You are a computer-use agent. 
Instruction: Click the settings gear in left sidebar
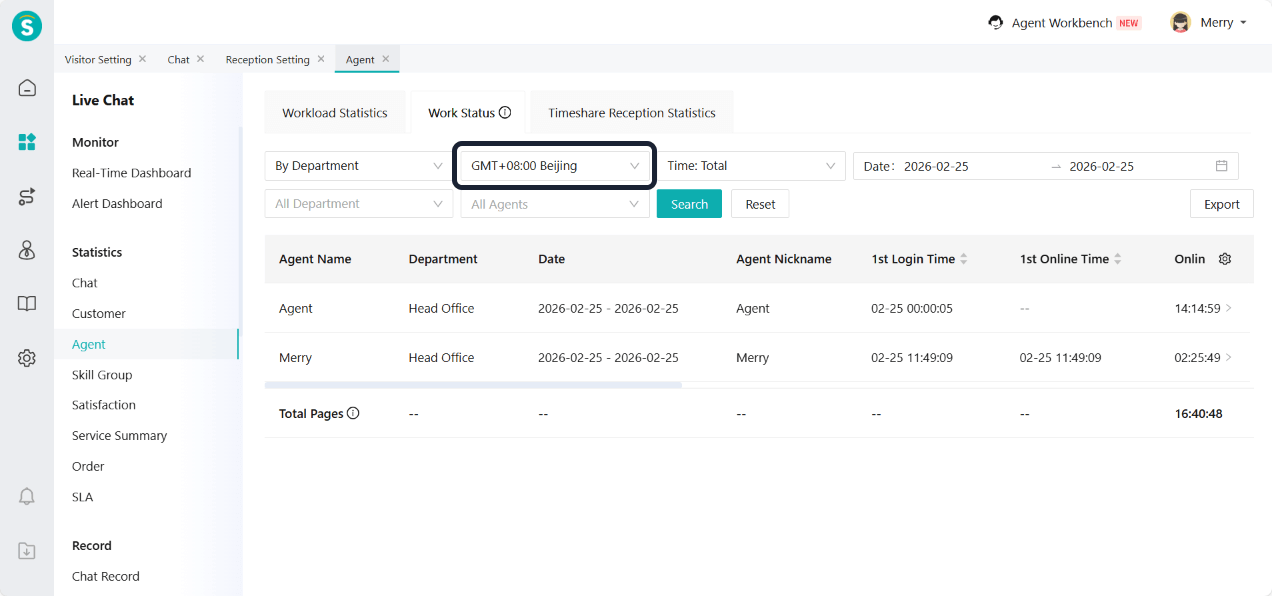pyautogui.click(x=27, y=358)
